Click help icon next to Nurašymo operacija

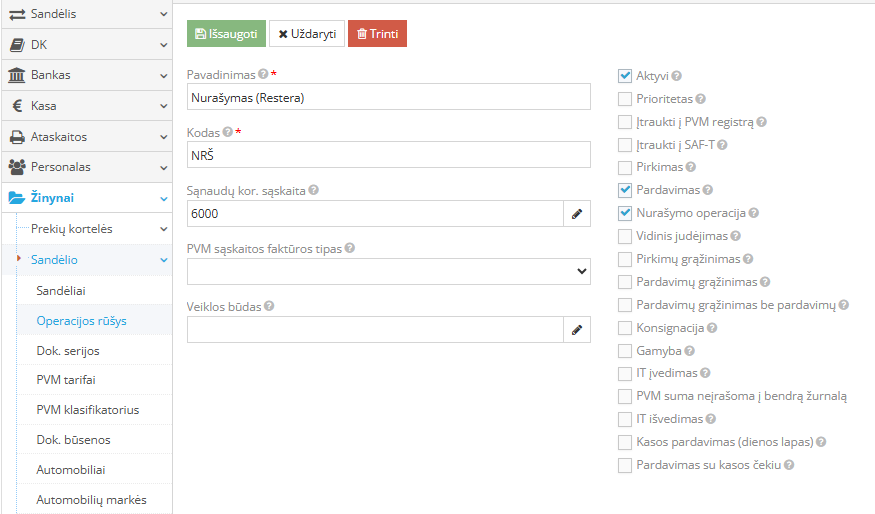[x=753, y=213]
